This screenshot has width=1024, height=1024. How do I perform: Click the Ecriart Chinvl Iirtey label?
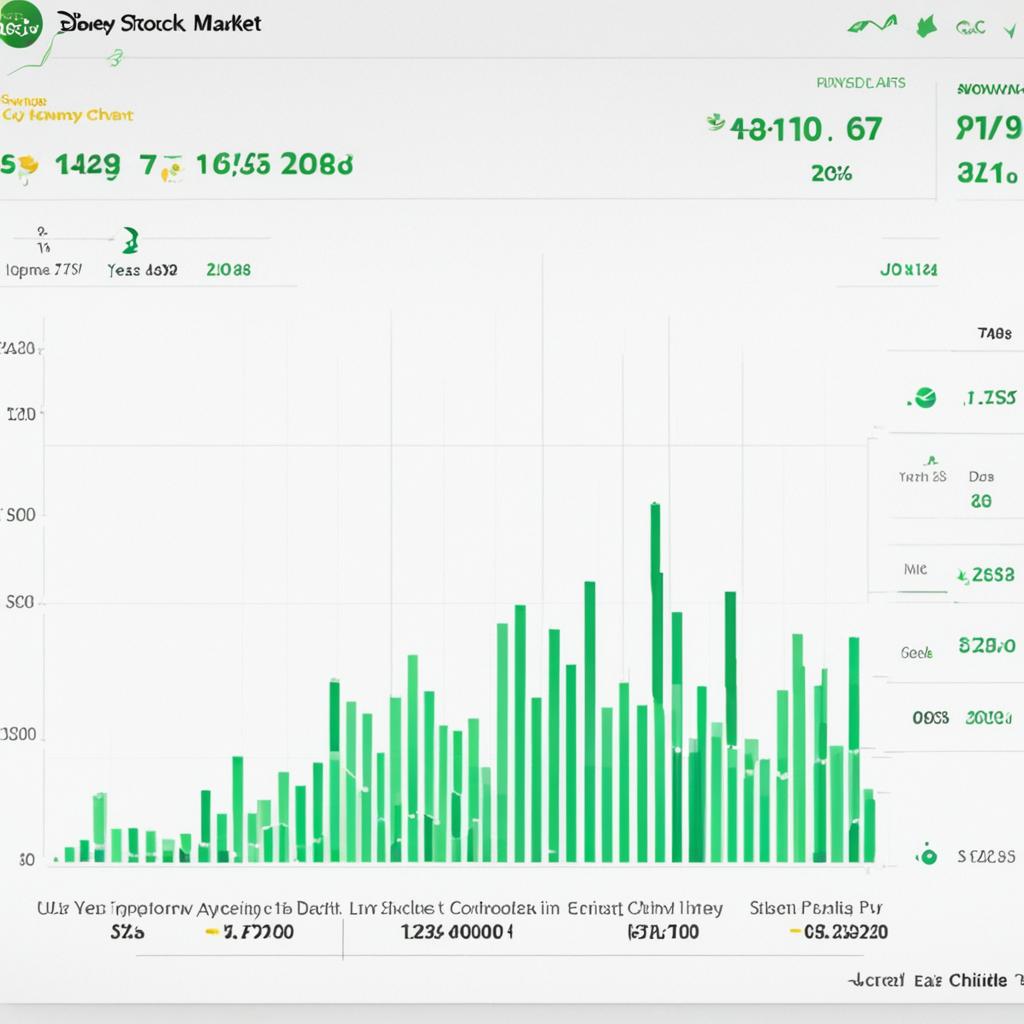(645, 908)
